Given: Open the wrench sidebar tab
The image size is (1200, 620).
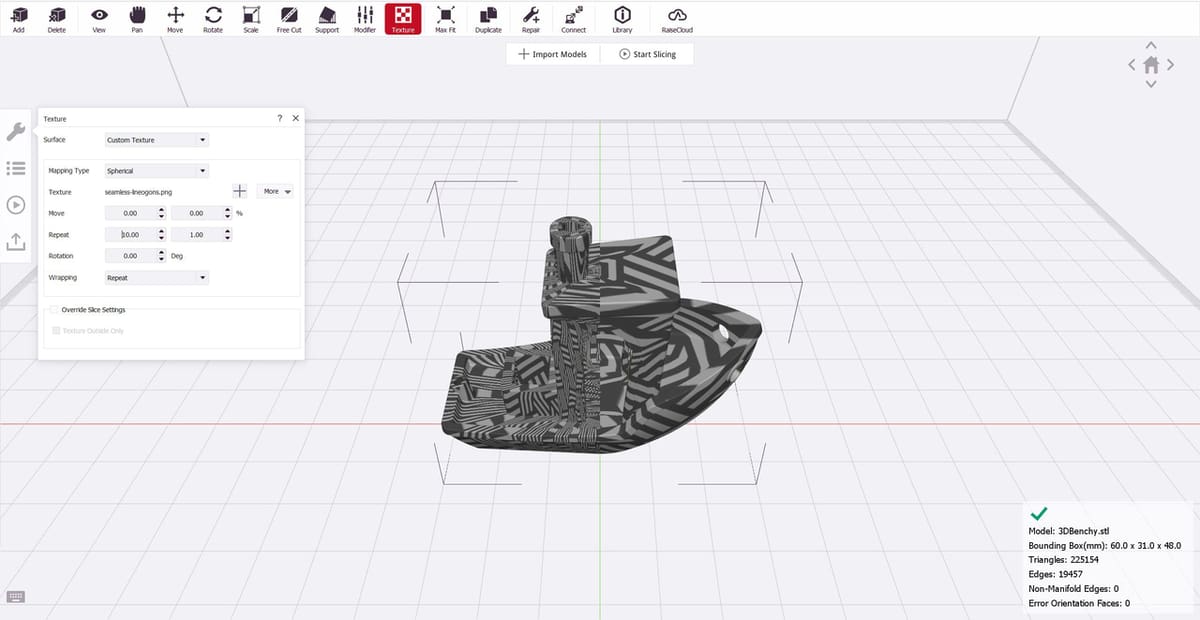Looking at the screenshot, I should pyautogui.click(x=15, y=131).
